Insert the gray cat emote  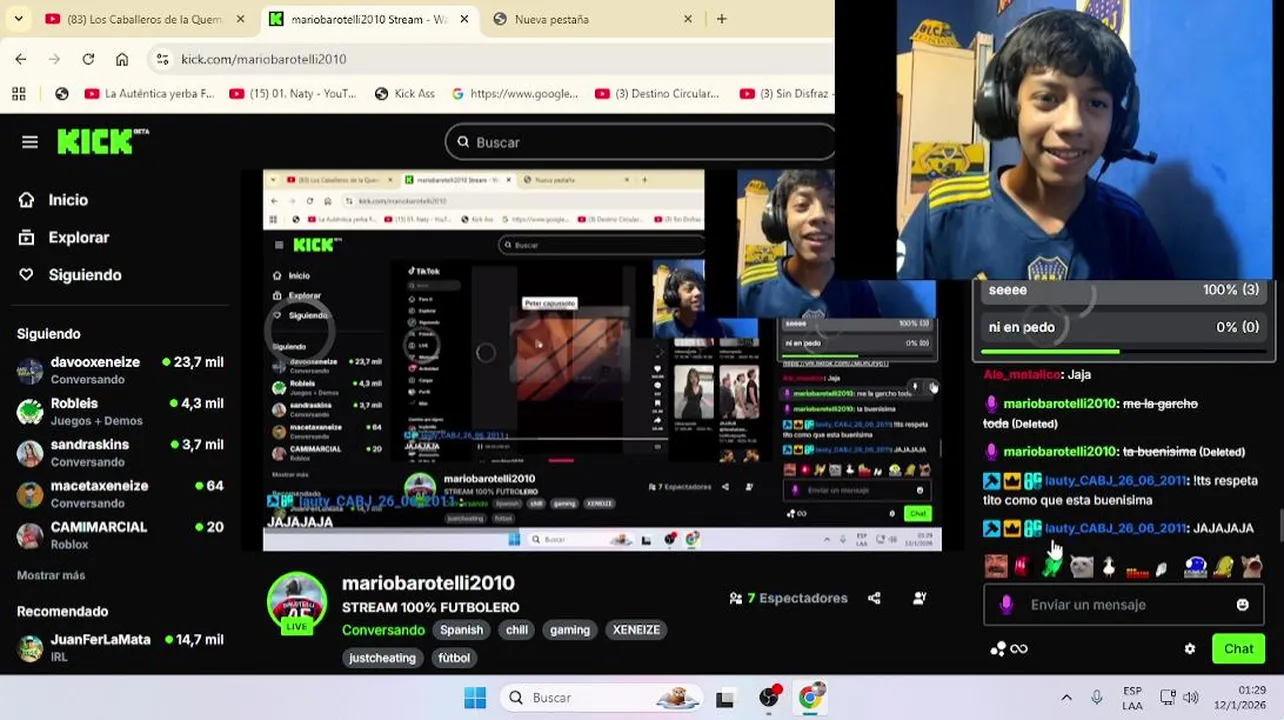pos(1081,567)
